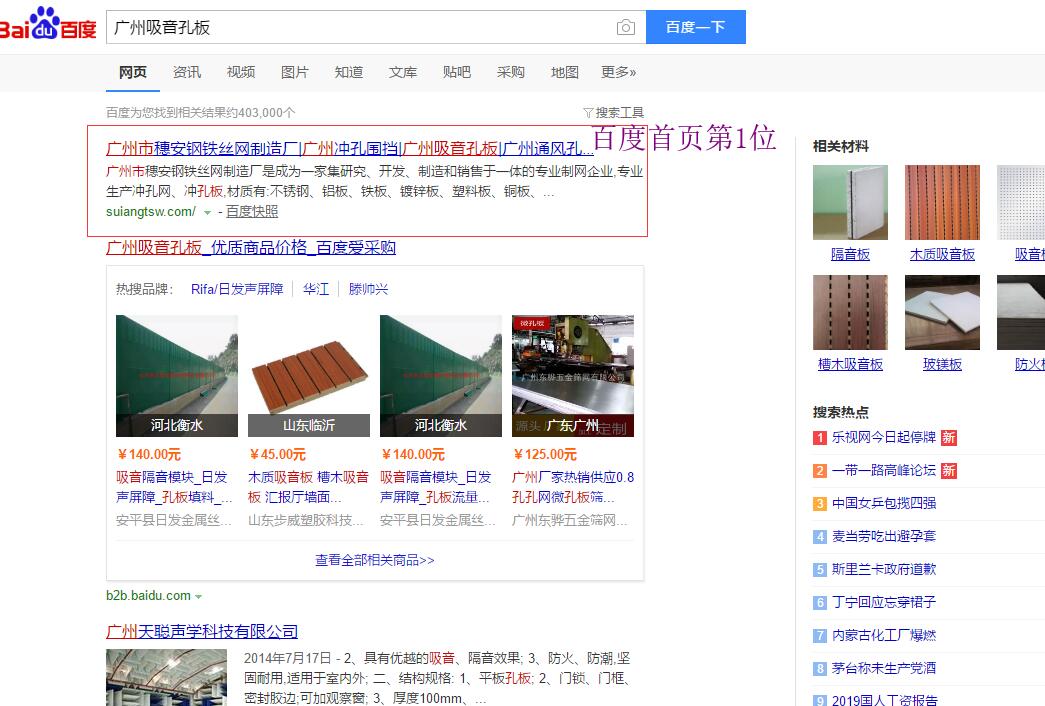
Task: Open the 玻镁板 material thumbnail
Action: pos(942,313)
